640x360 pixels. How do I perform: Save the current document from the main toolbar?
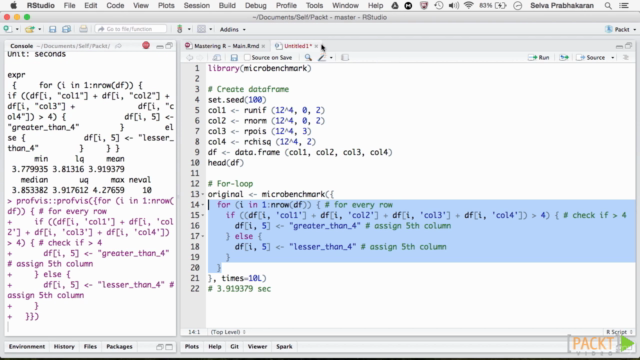[x=53, y=29]
